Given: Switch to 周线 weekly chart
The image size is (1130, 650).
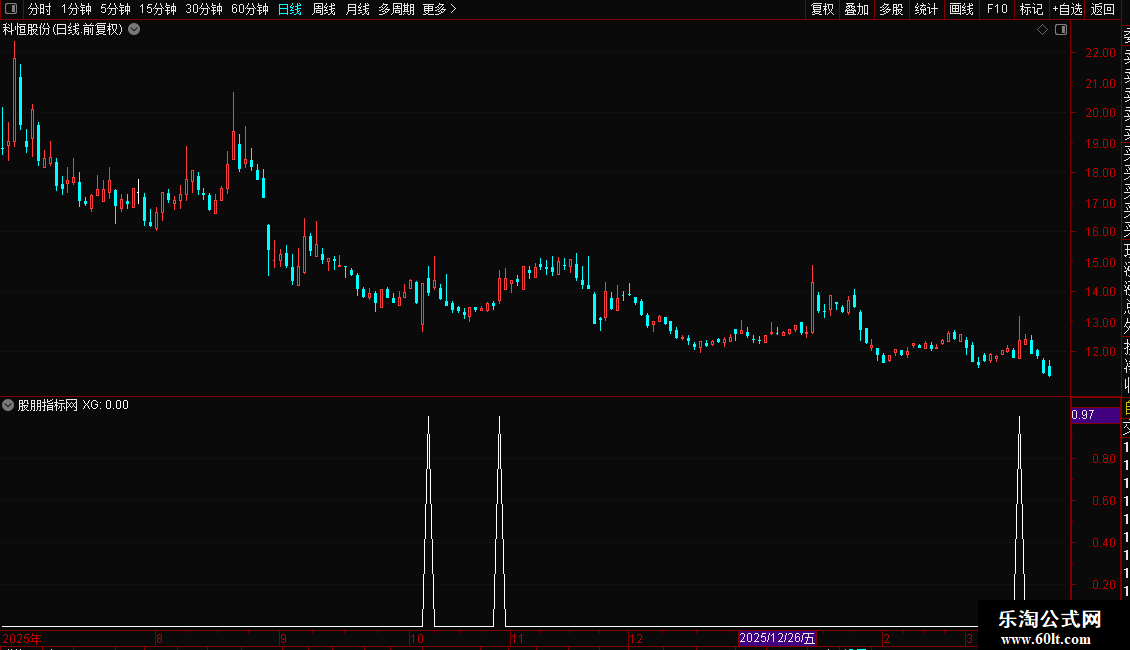Looking at the screenshot, I should click(x=324, y=9).
